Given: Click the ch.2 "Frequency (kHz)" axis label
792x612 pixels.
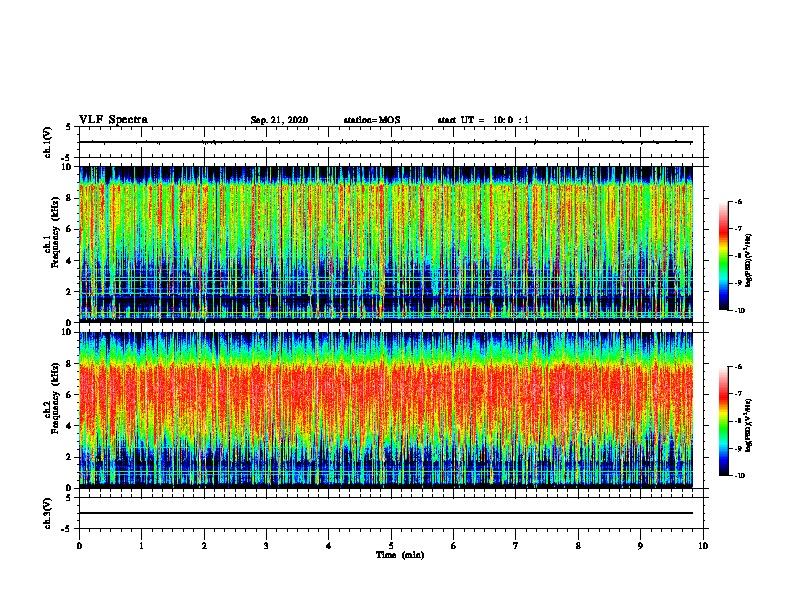Looking at the screenshot, I should coord(55,398).
